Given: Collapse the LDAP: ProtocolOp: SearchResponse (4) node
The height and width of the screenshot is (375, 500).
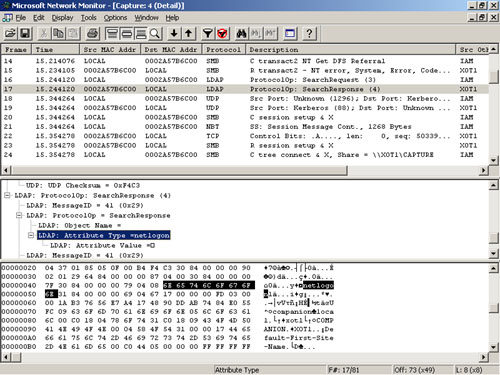Looking at the screenshot, I should tap(7, 195).
